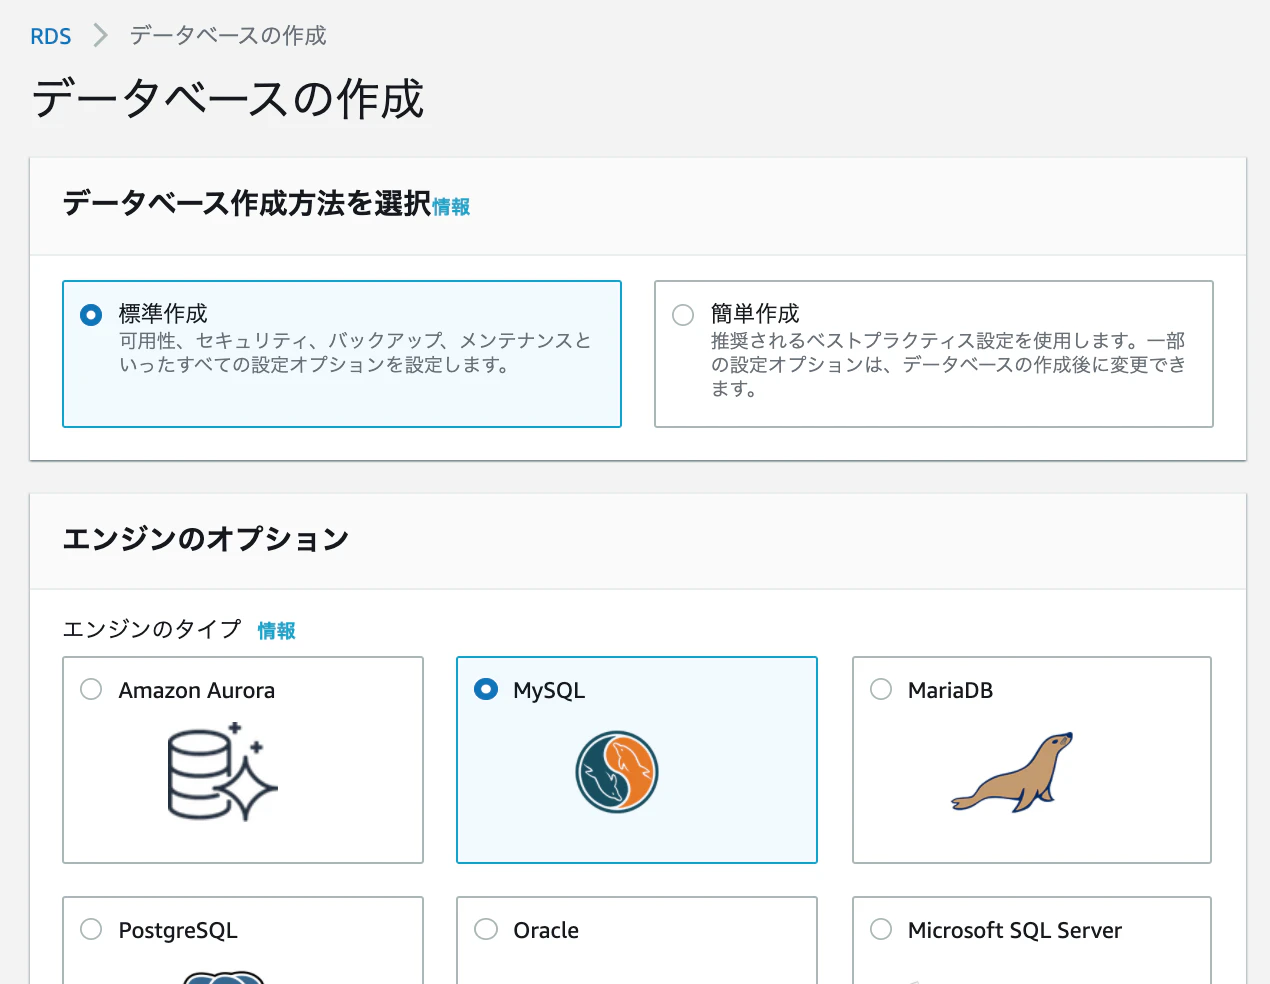
Task: Click the Amazon Aurora database sparkle icon
Action: [x=222, y=771]
